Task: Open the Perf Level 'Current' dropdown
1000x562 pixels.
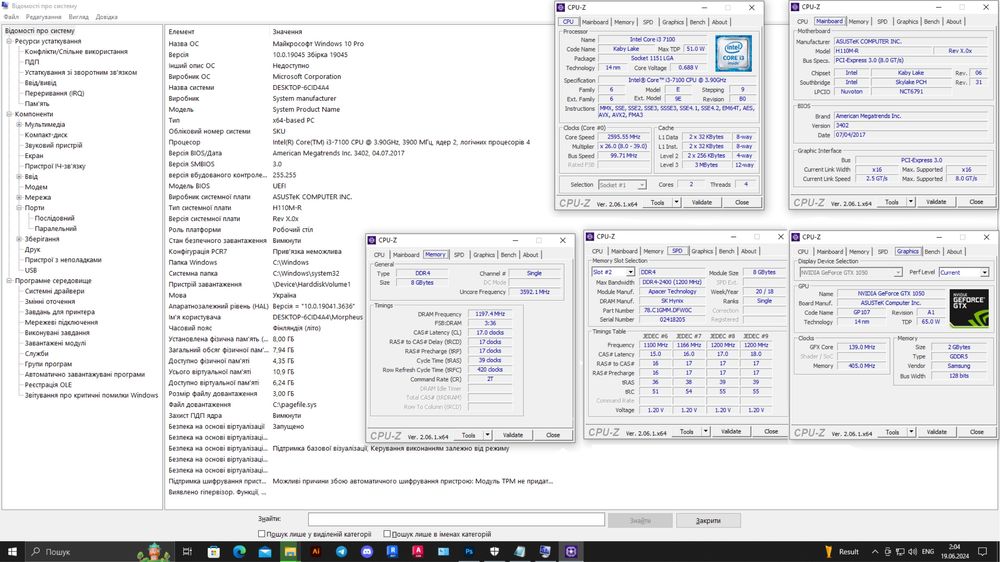Action: [x=984, y=272]
